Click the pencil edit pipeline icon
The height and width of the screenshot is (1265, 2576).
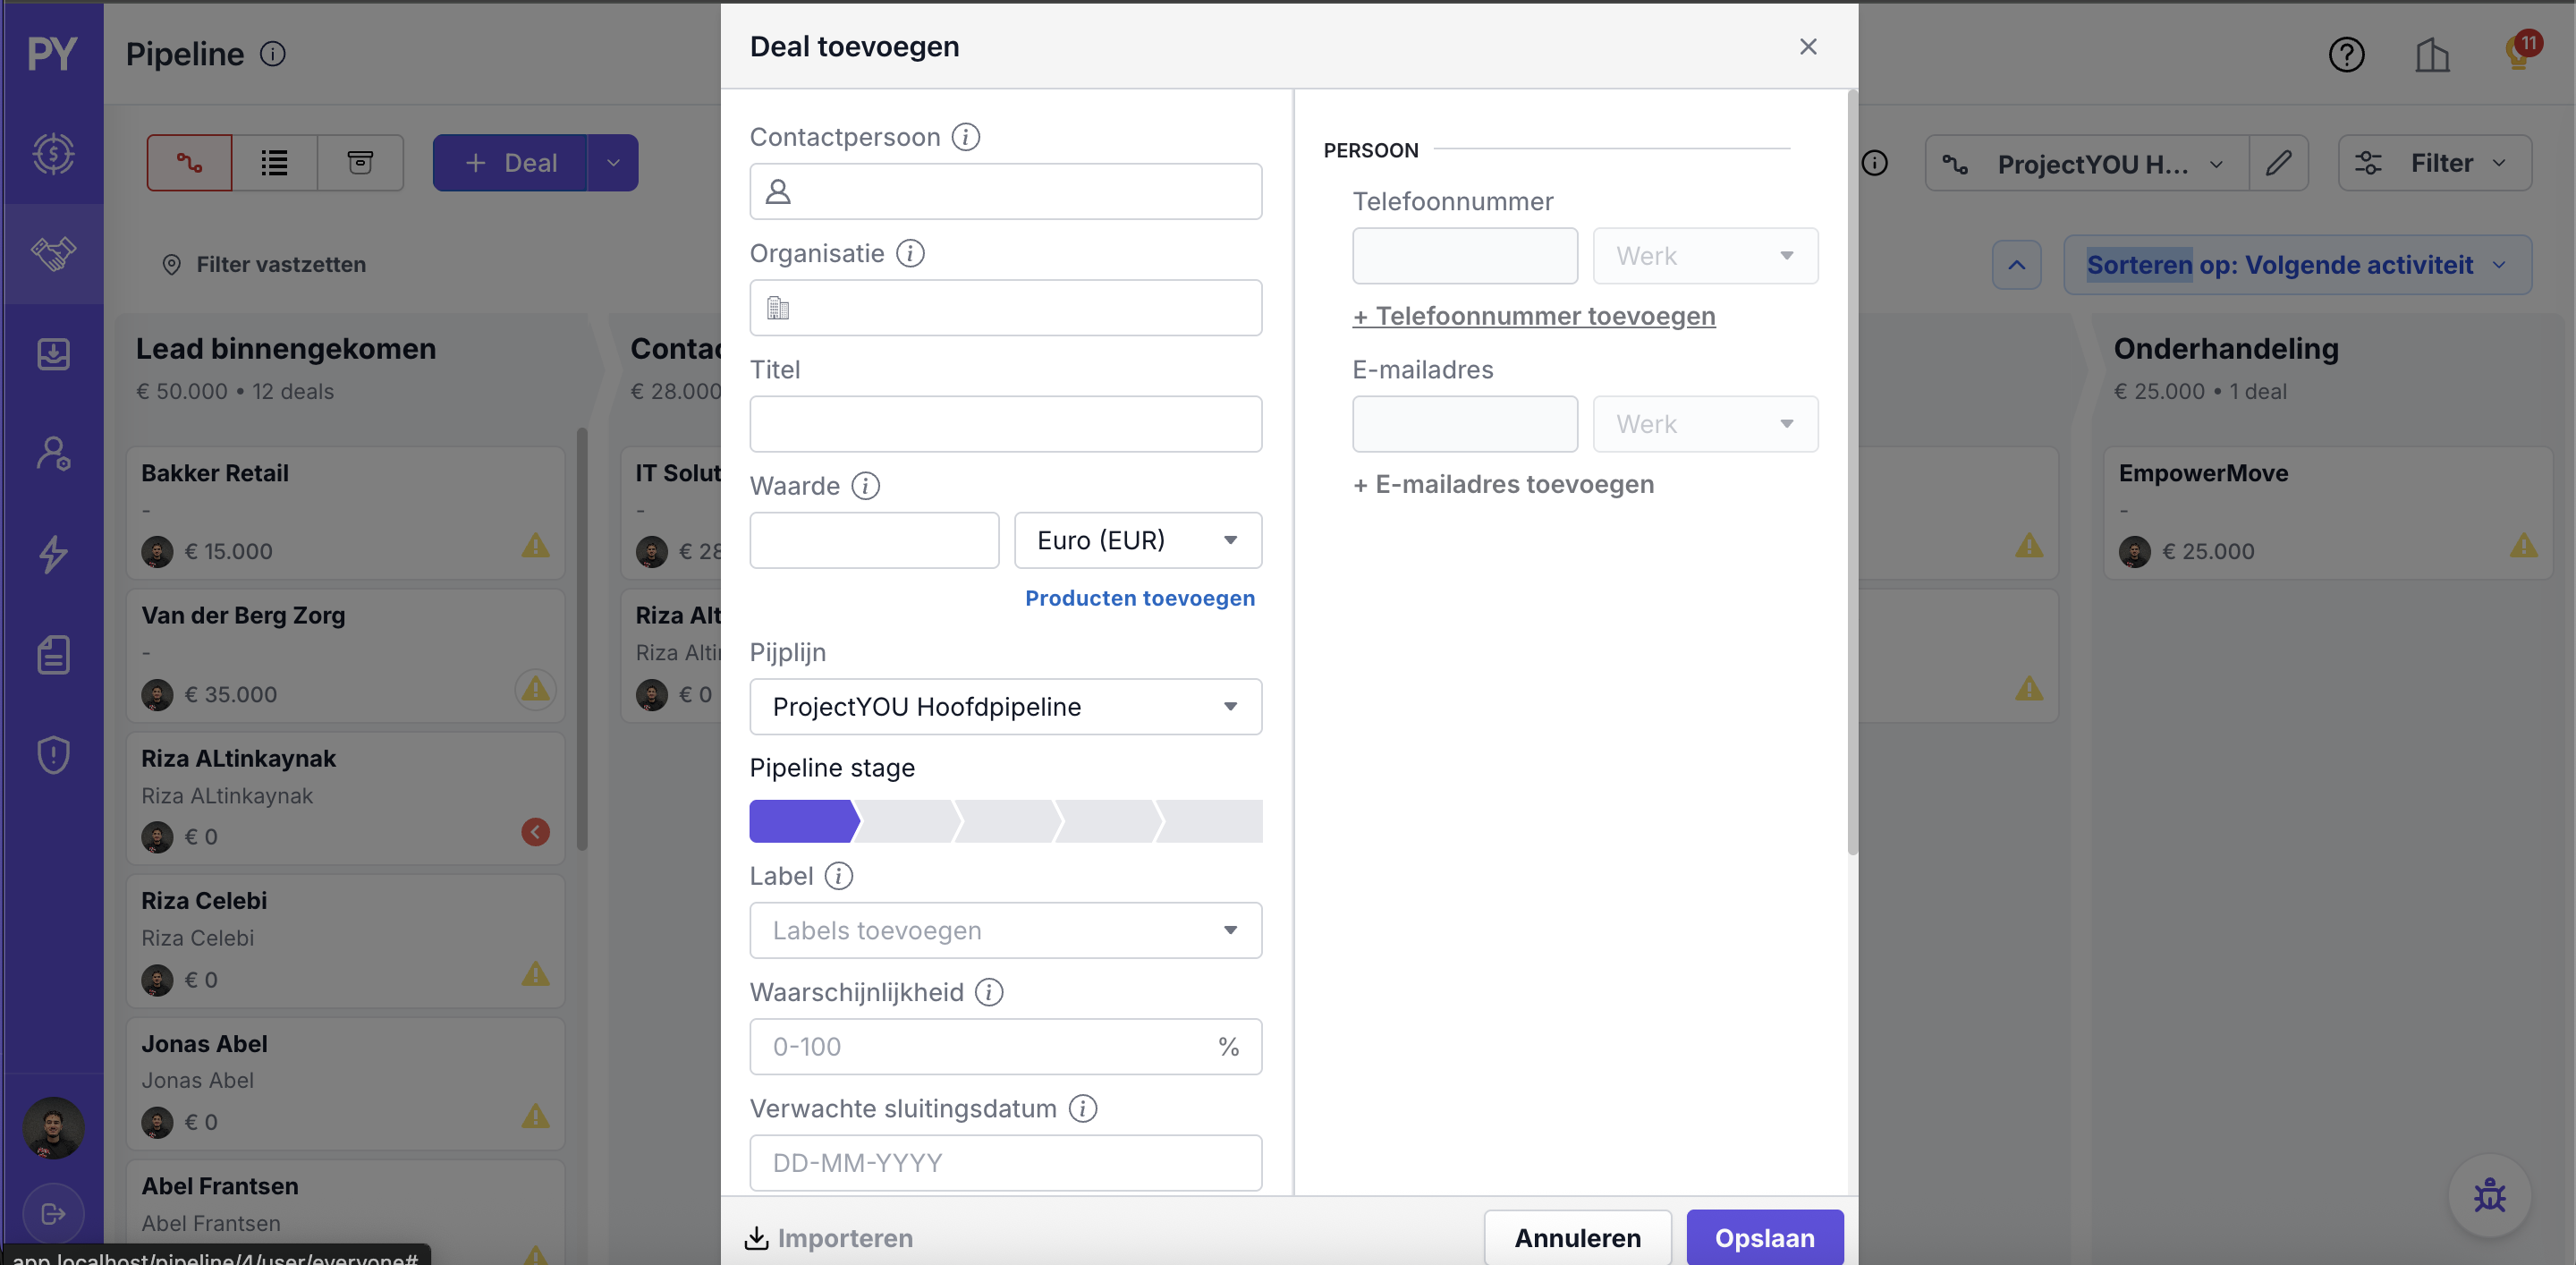(2278, 163)
